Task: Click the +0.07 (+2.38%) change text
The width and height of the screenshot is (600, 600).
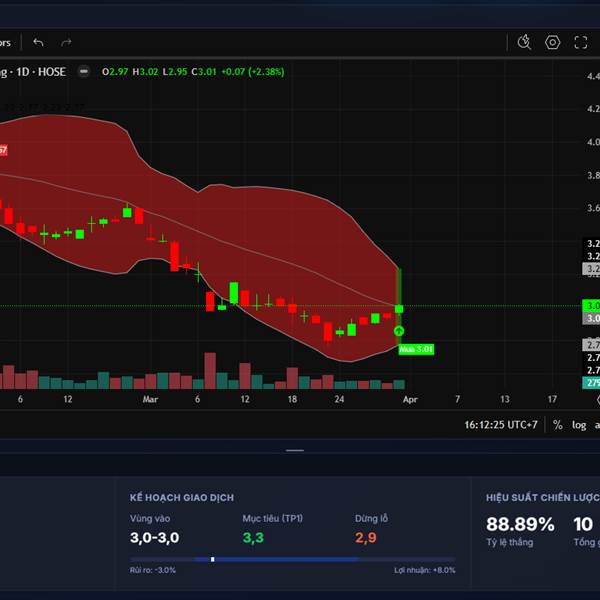Action: [253, 72]
